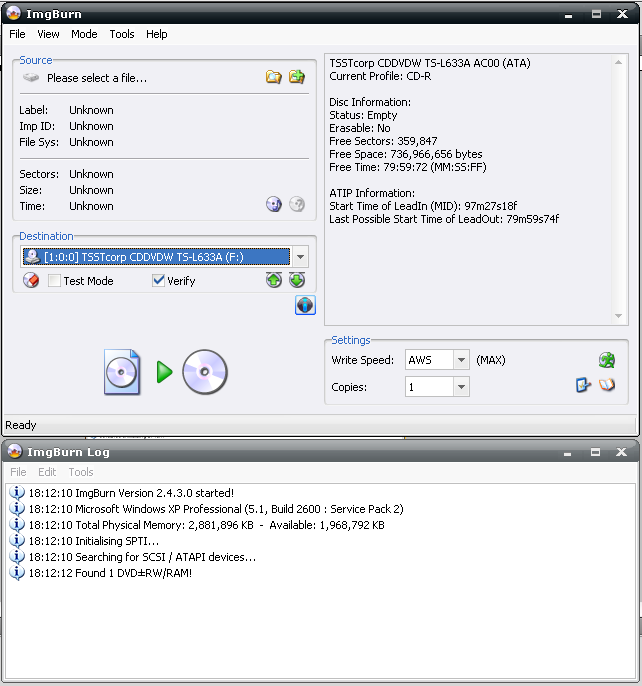Click the change book type icon
This screenshot has height=686, width=642.
pyautogui.click(x=607, y=385)
